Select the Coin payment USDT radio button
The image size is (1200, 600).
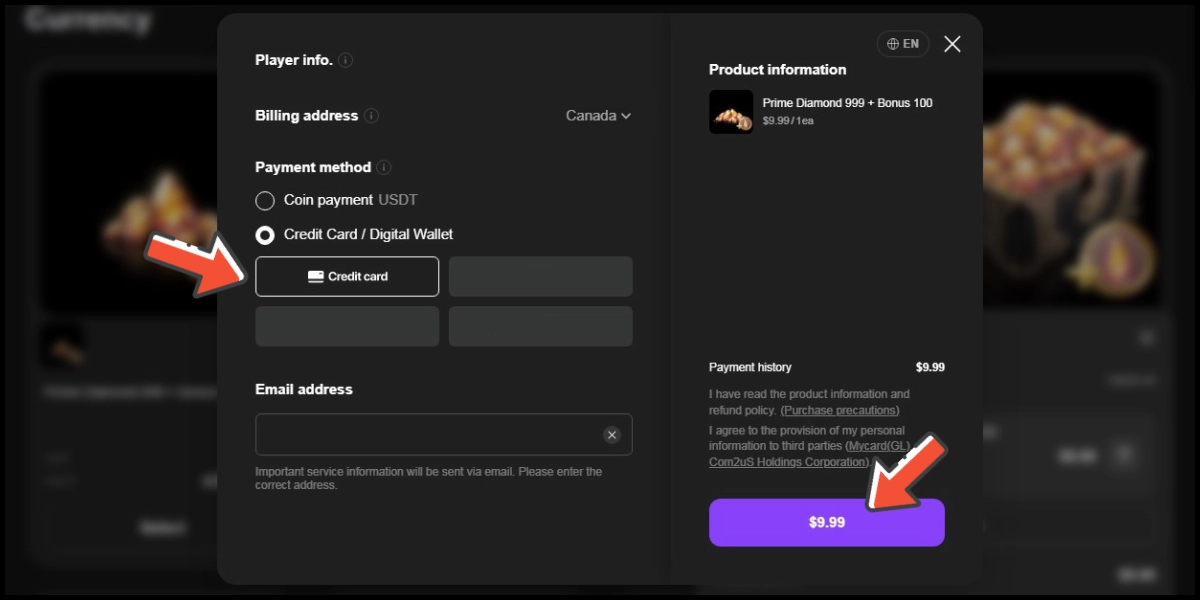pos(265,201)
